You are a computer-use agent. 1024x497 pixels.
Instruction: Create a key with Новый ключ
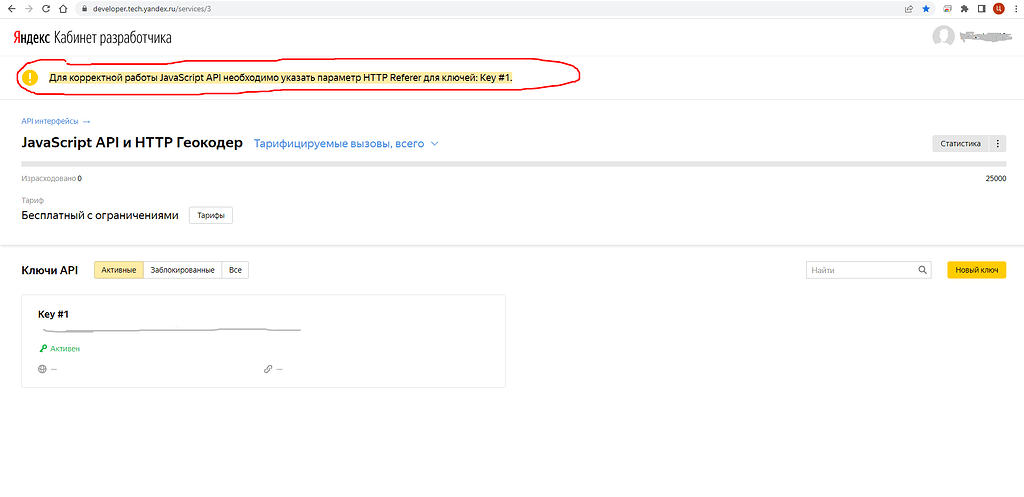coord(976,270)
